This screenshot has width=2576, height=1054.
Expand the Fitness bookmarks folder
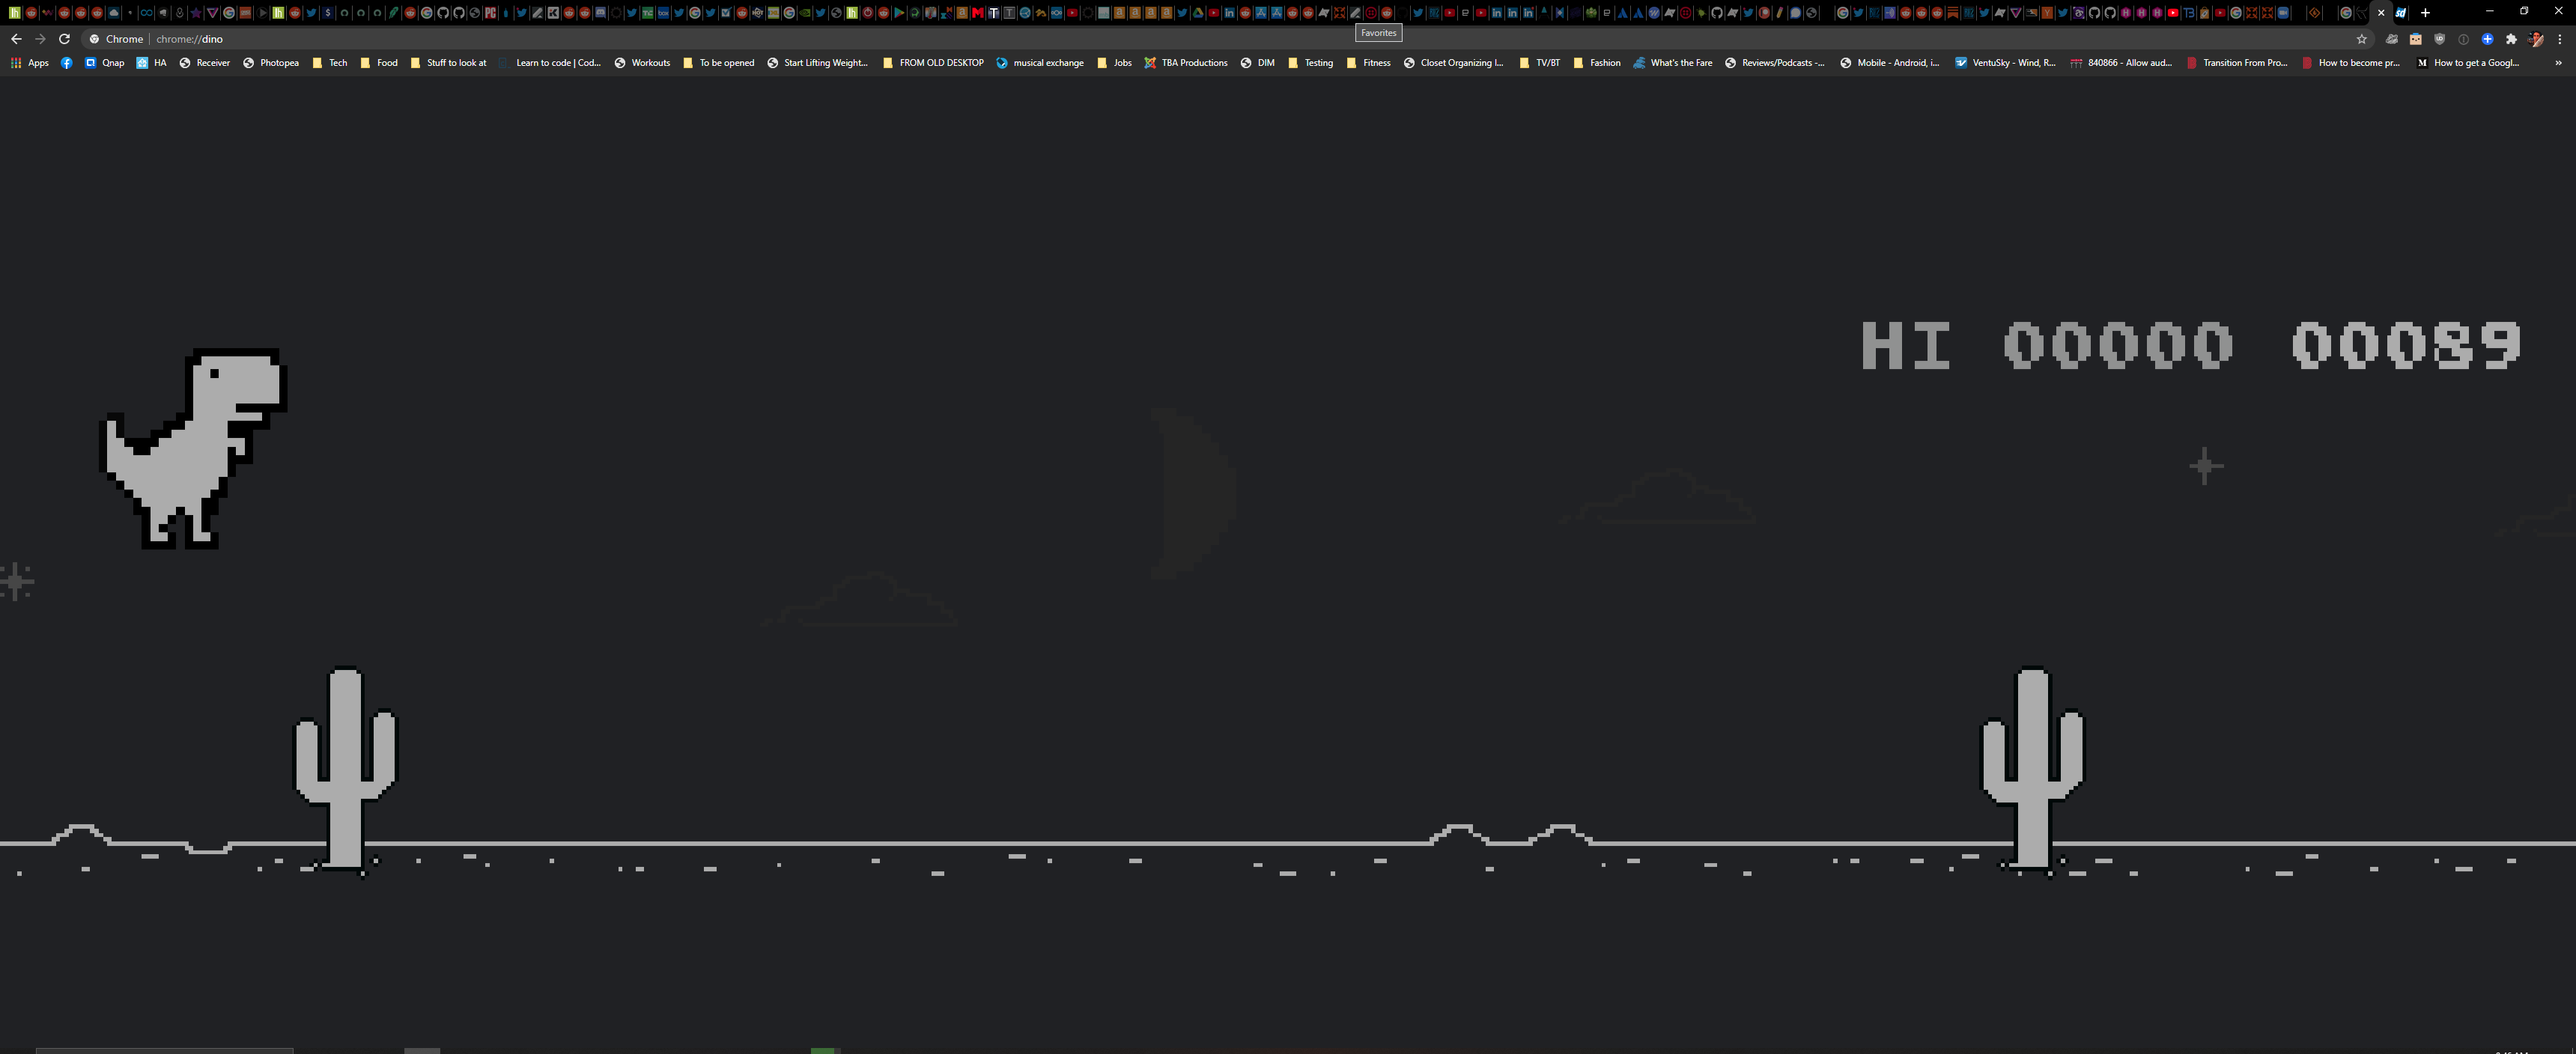[1368, 63]
